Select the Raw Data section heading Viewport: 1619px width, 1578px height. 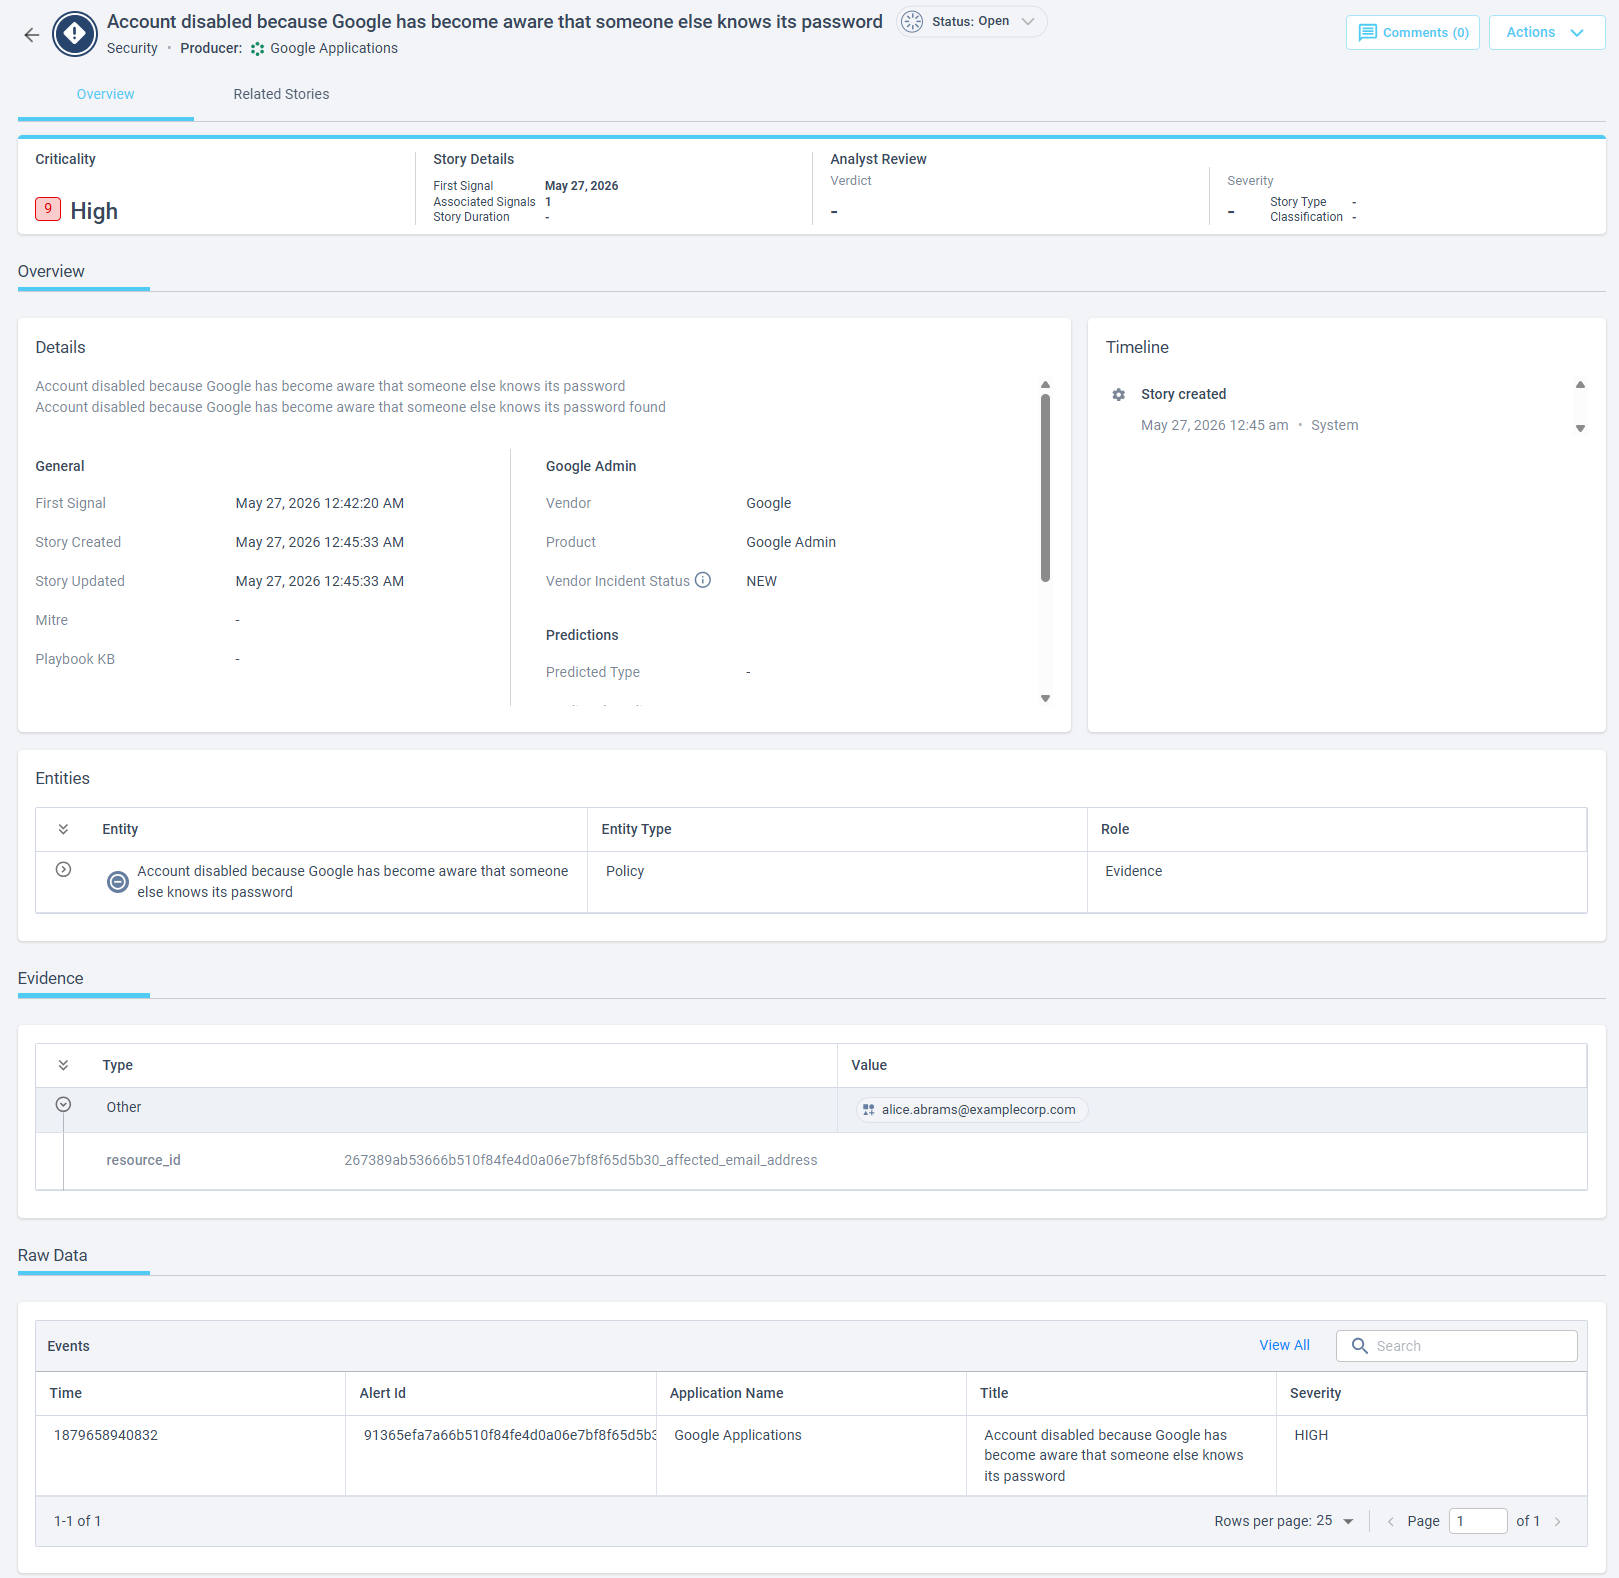[x=52, y=1255]
